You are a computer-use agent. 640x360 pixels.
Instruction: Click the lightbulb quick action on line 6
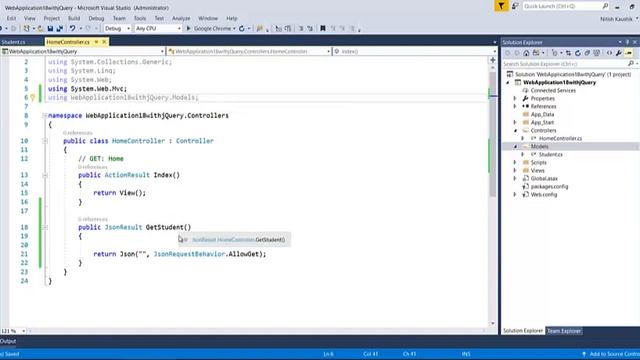(x=33, y=98)
